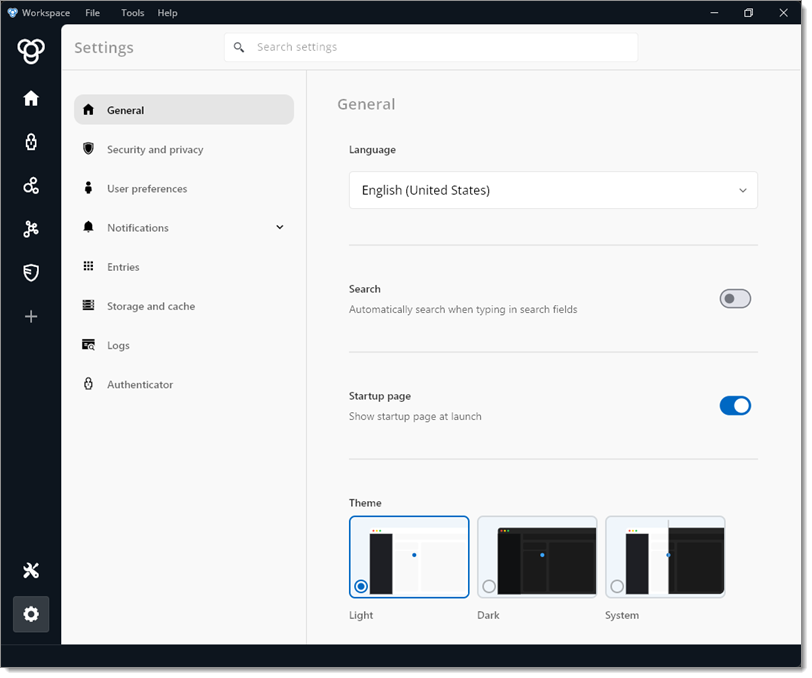Click the 'Settings' page title
812x678 pixels.
[x=104, y=48]
